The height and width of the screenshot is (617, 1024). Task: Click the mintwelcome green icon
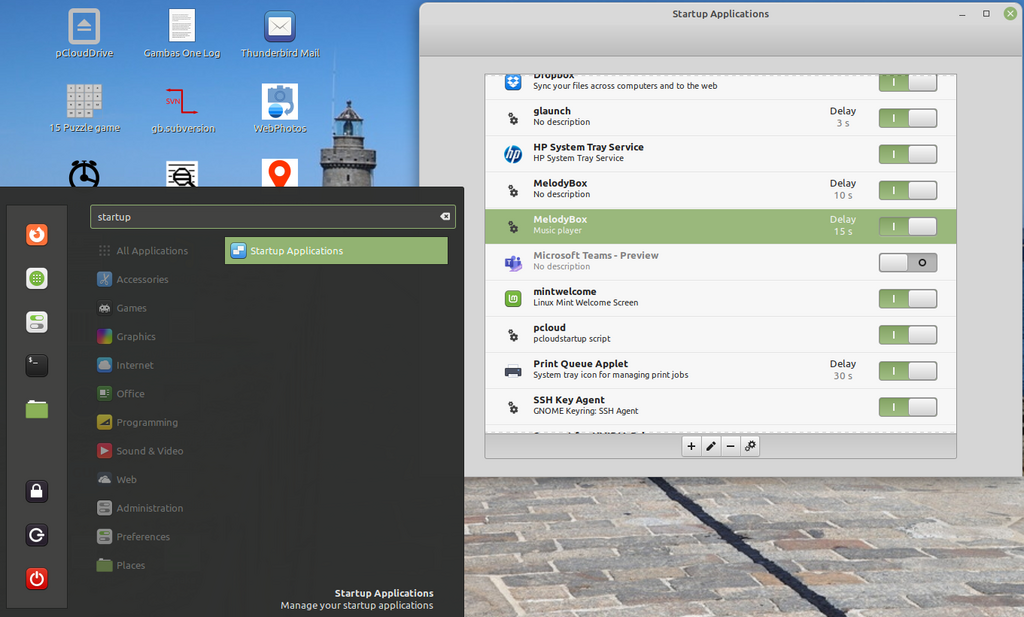[x=513, y=299]
